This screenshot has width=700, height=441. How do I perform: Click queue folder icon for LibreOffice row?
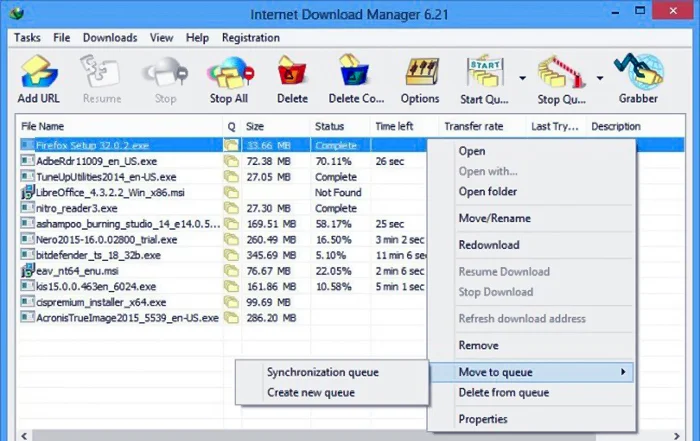click(231, 192)
